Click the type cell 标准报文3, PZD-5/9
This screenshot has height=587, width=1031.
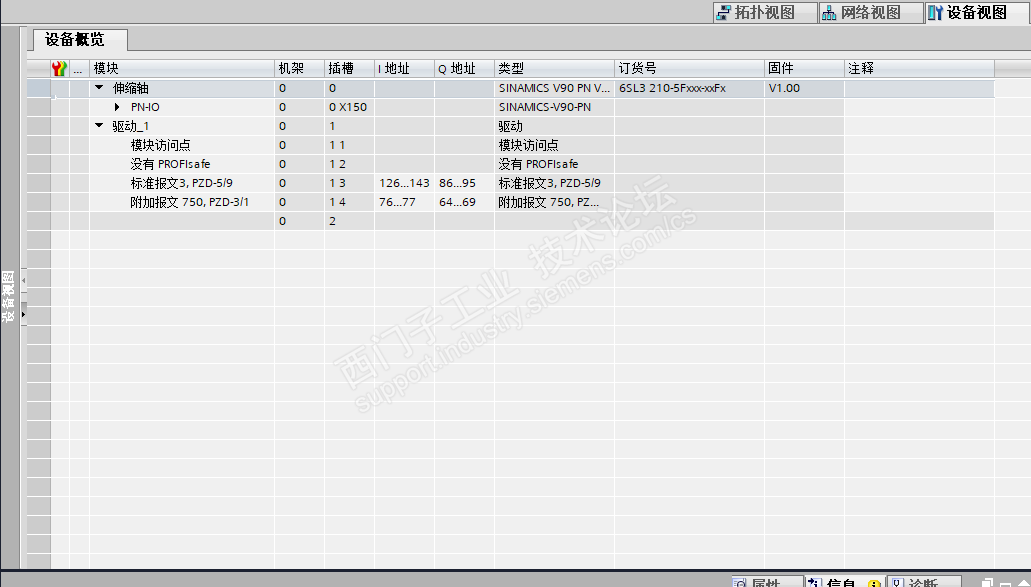coord(554,183)
